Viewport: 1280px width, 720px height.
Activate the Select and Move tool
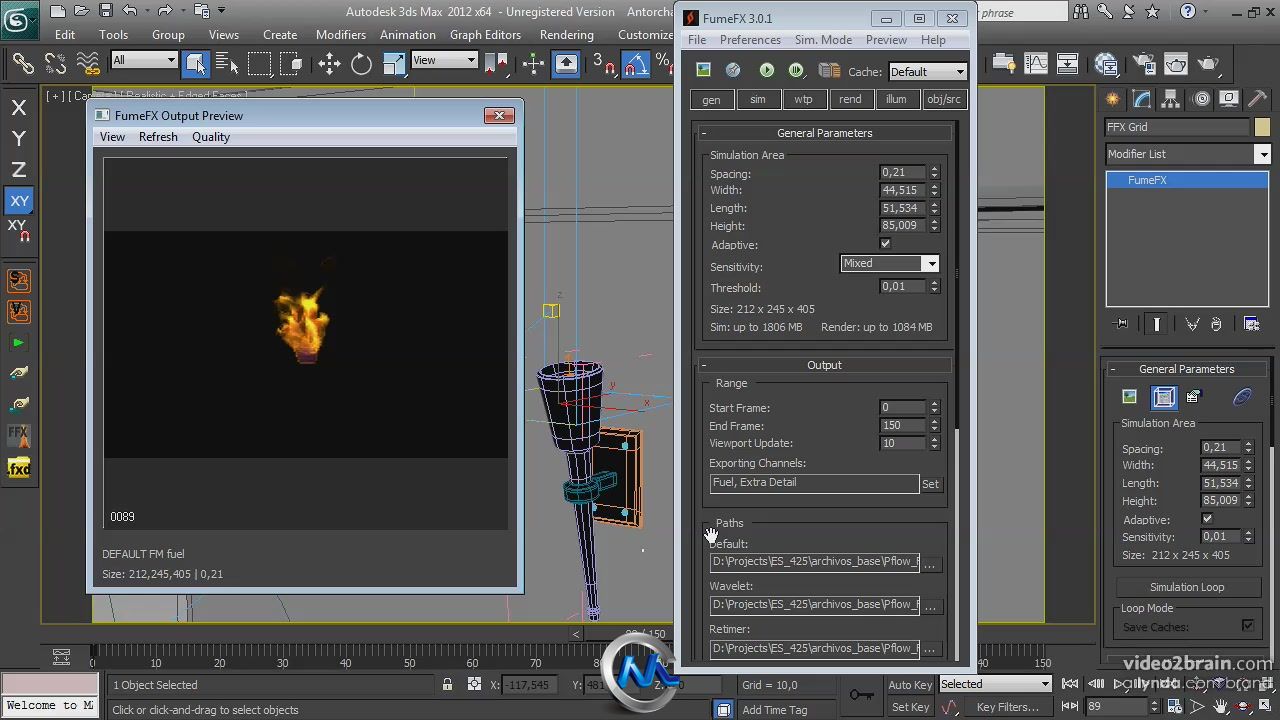[x=329, y=64]
